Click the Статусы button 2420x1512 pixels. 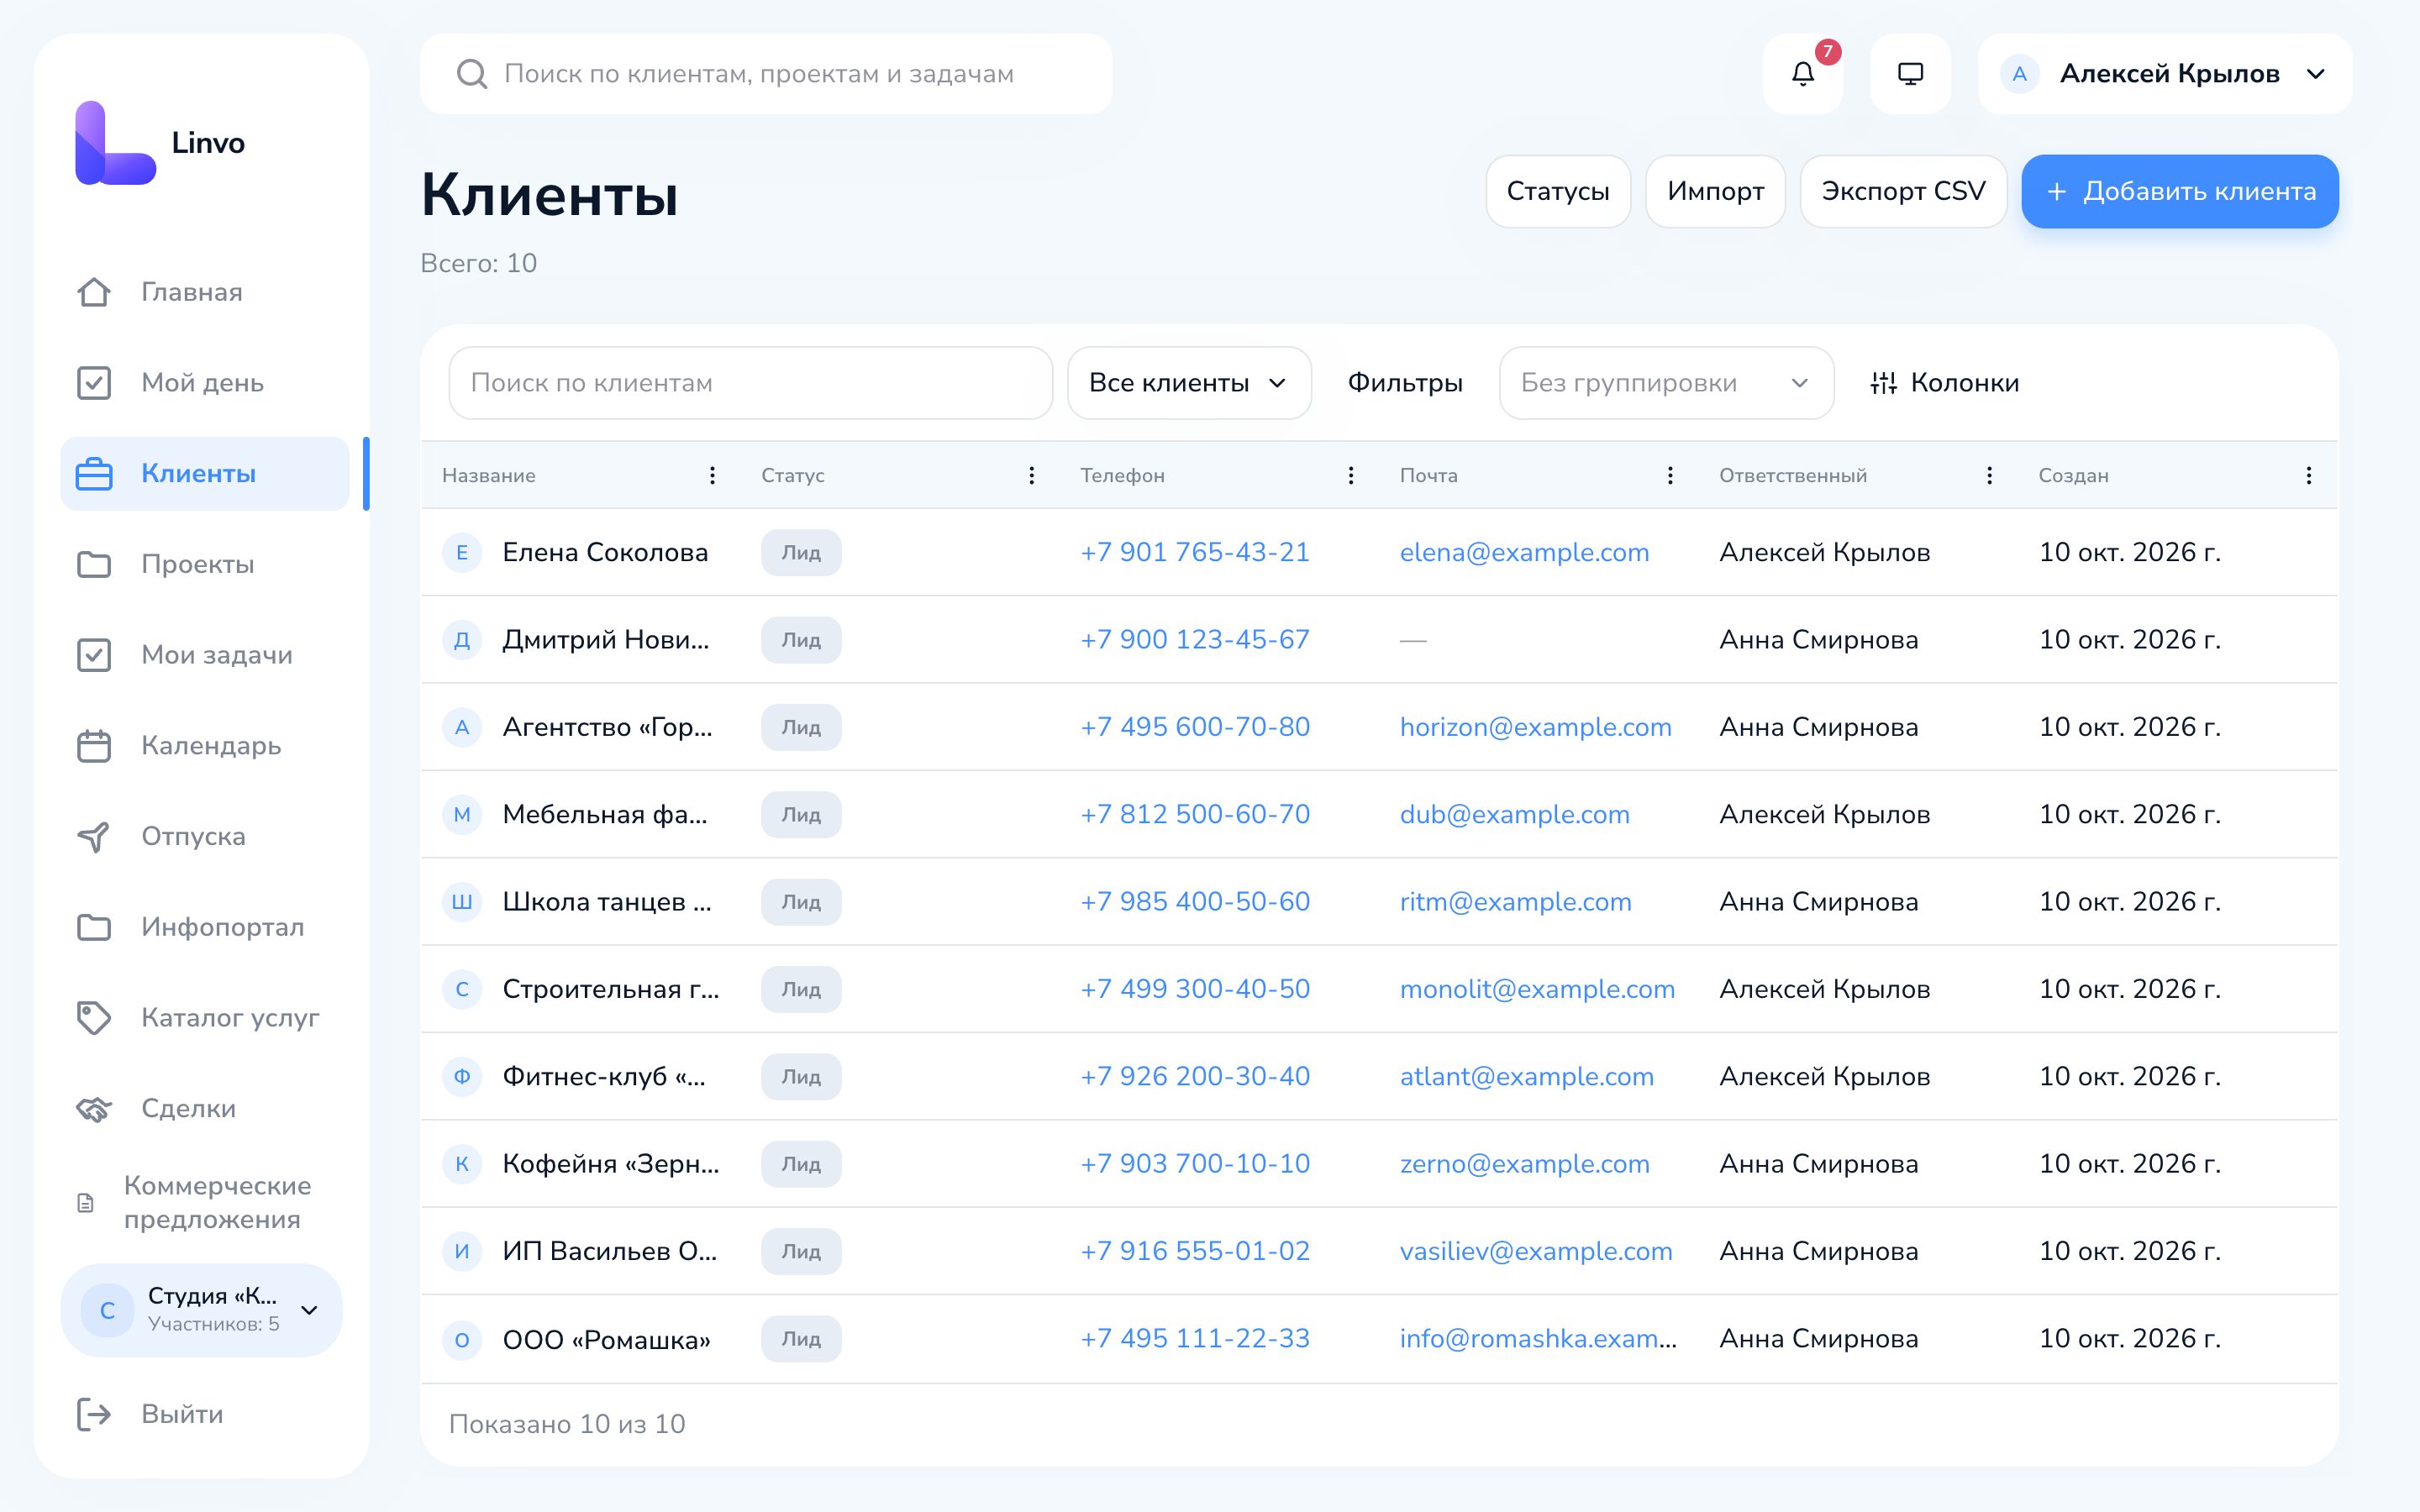click(1558, 191)
